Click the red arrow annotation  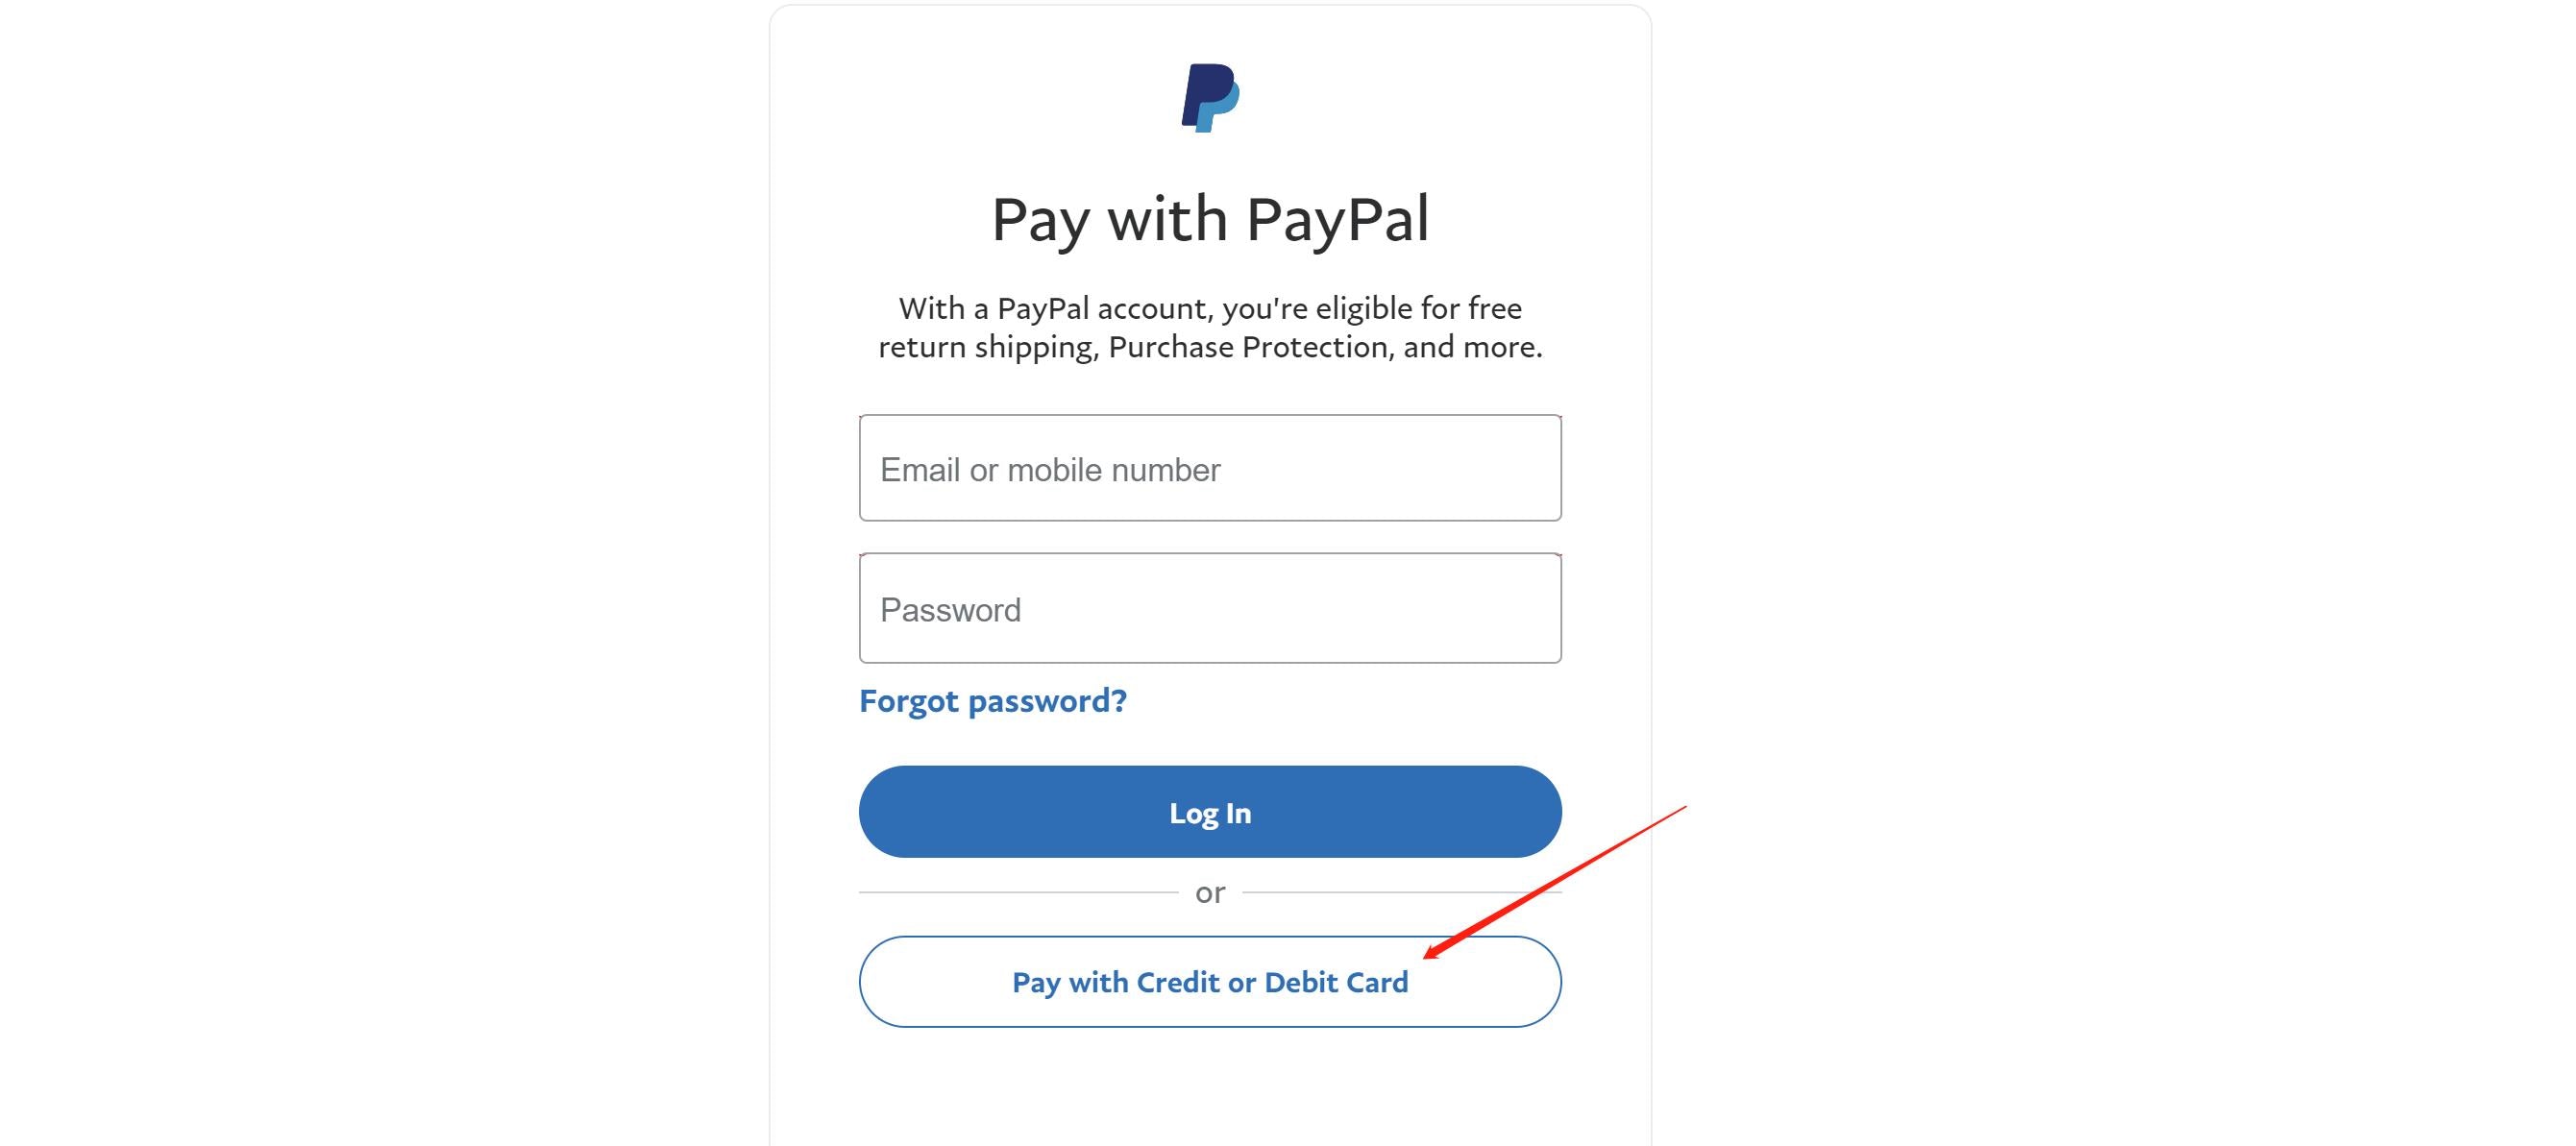1560,879
